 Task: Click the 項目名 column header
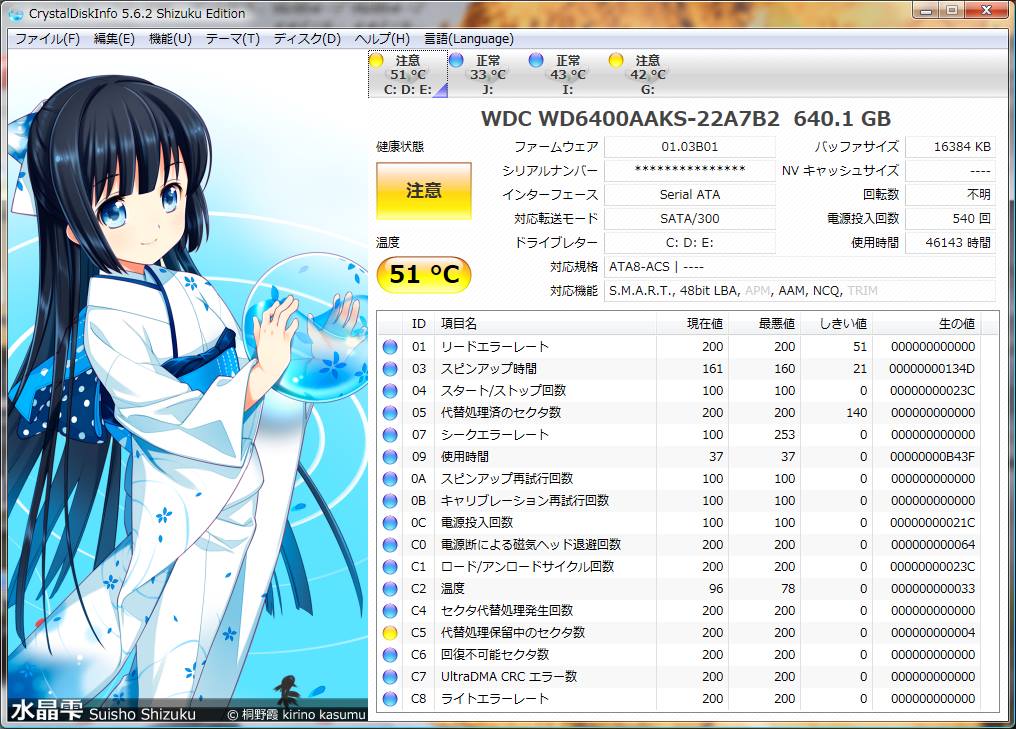pyautogui.click(x=545, y=324)
